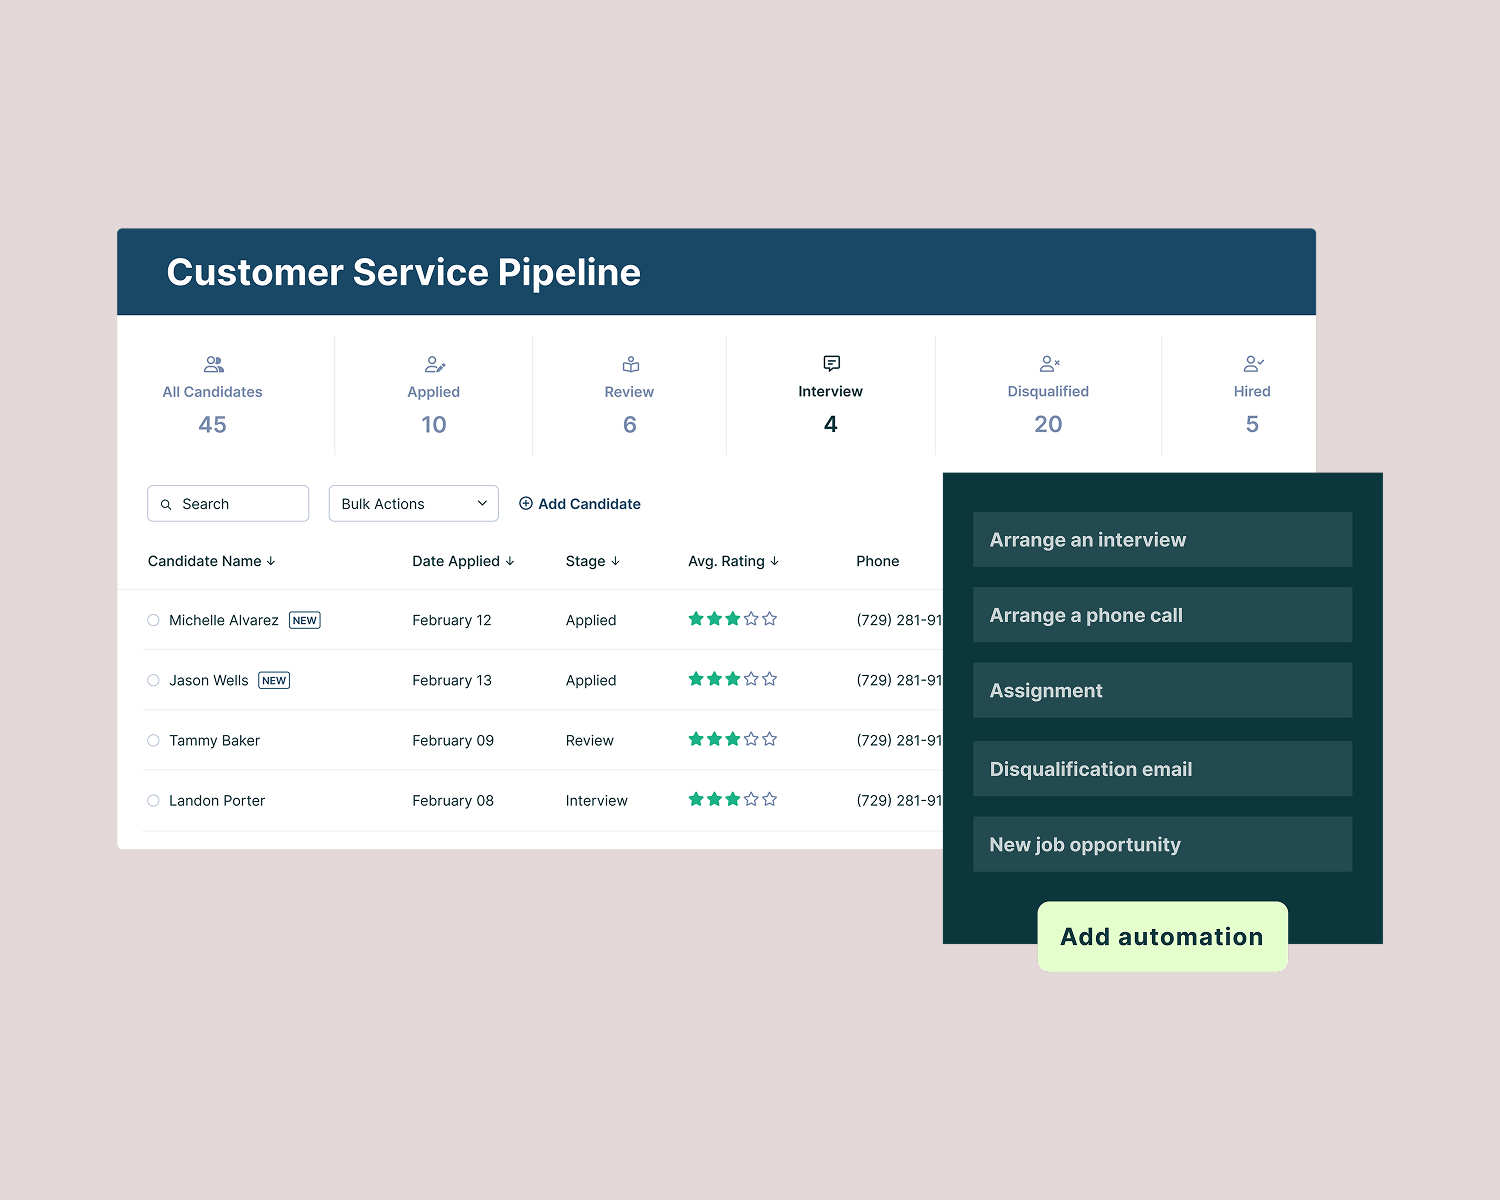Select the checkbox next to Michelle Alvarez
The image size is (1500, 1200).
tap(153, 620)
